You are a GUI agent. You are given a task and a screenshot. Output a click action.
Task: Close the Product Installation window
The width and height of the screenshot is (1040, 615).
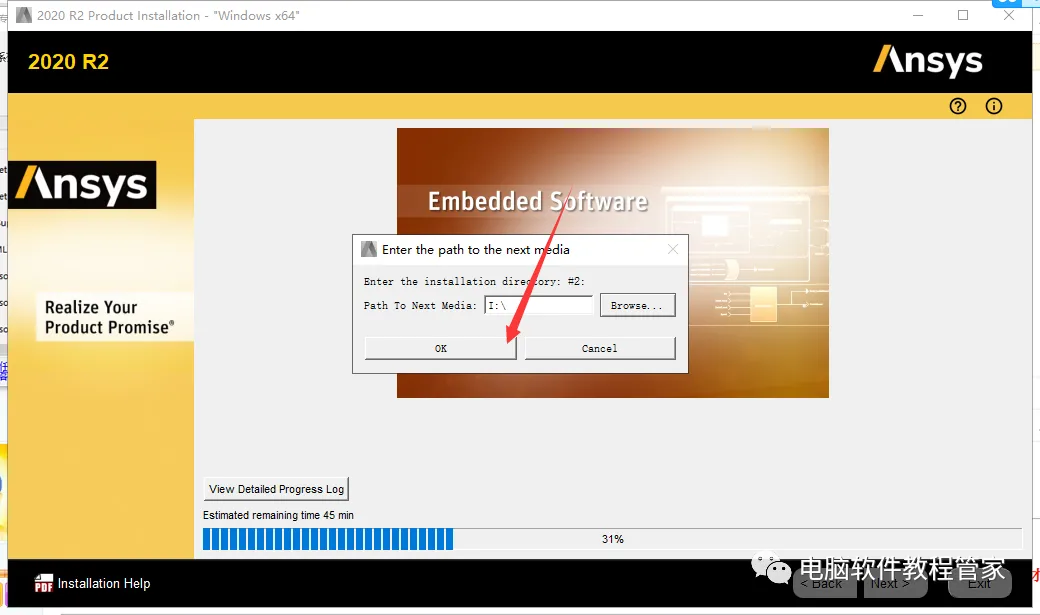1009,15
